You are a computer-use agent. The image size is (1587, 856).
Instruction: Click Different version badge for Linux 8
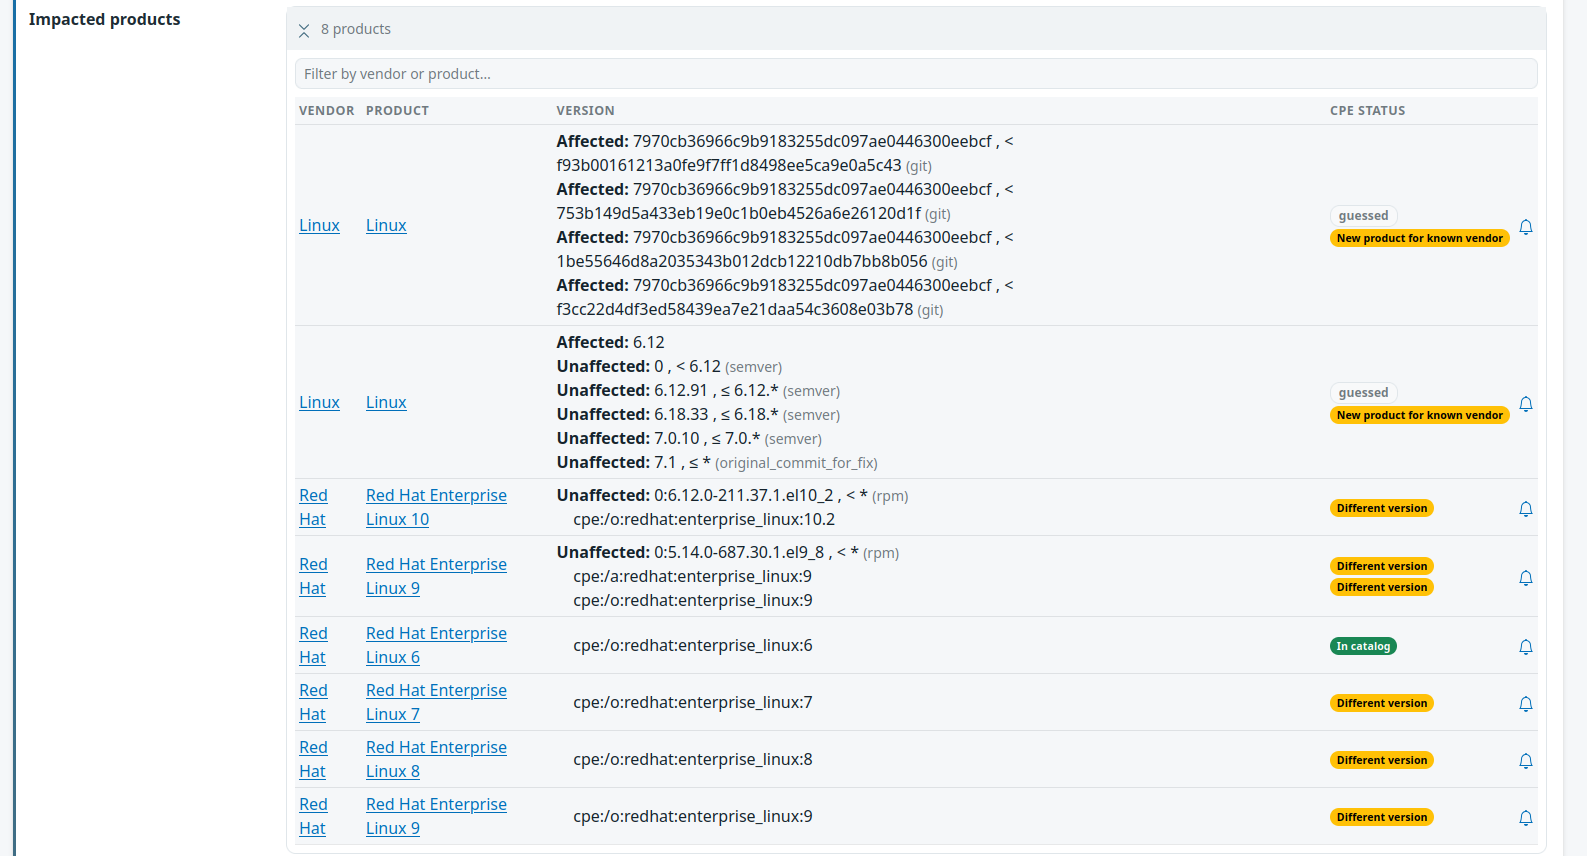pyautogui.click(x=1382, y=760)
